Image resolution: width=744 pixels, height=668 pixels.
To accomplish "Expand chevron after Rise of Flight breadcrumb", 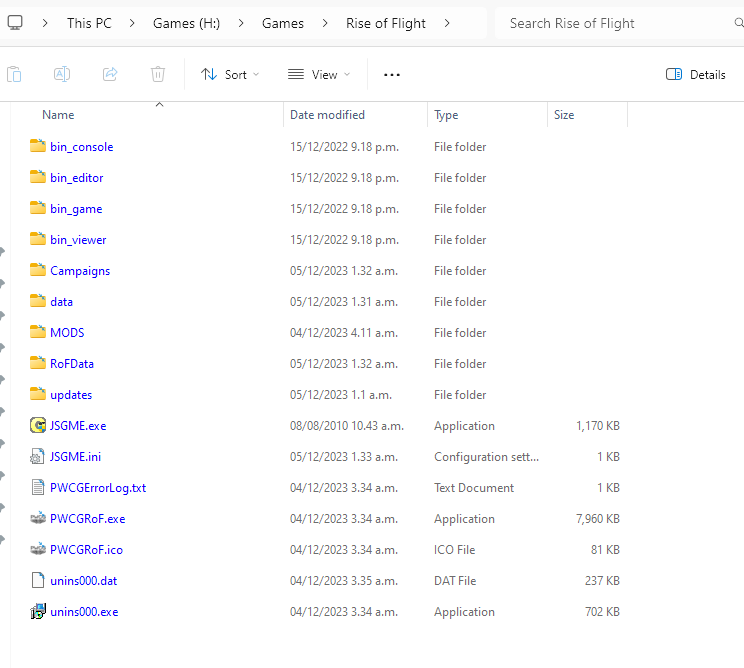I will [446, 23].
